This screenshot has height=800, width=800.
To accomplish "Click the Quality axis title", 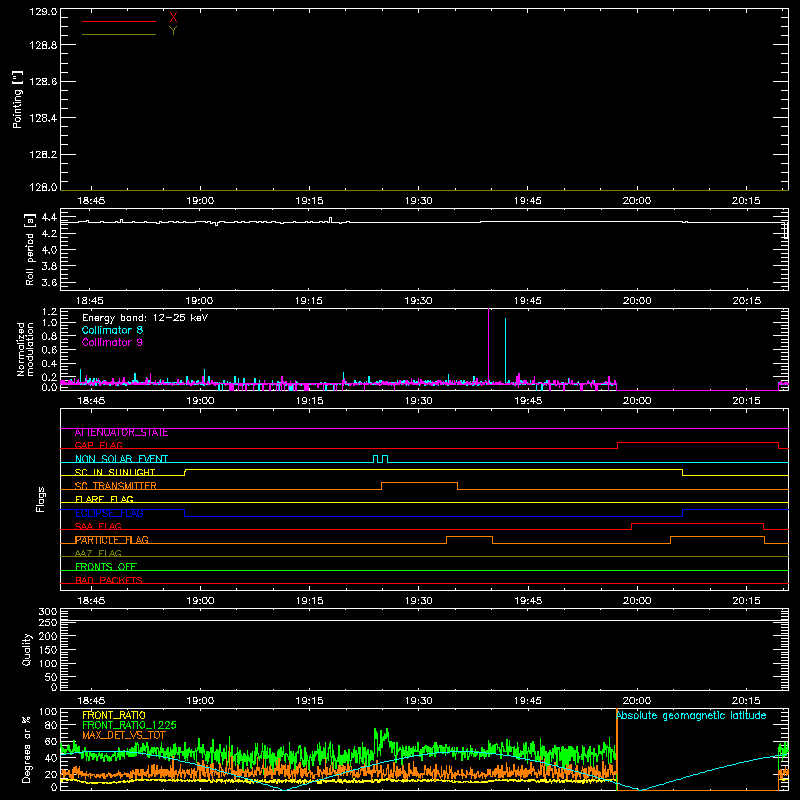I will point(27,649).
